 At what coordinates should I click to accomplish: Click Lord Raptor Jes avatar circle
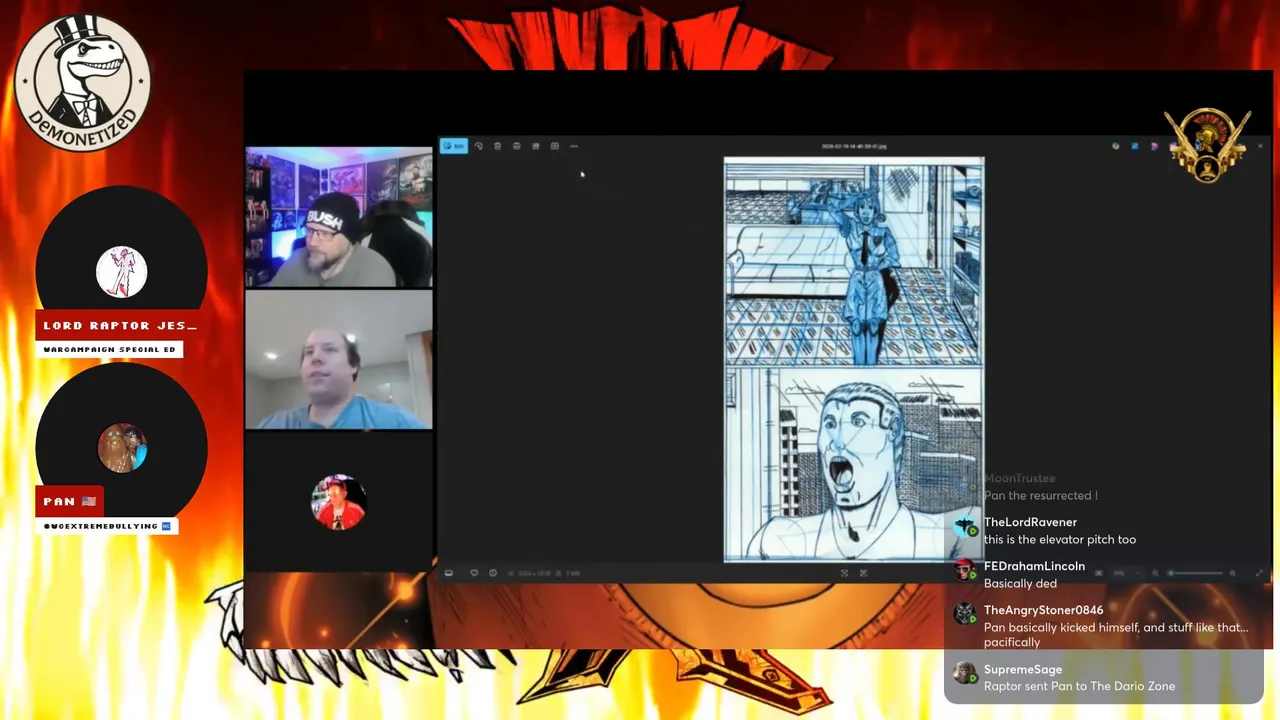pos(122,272)
